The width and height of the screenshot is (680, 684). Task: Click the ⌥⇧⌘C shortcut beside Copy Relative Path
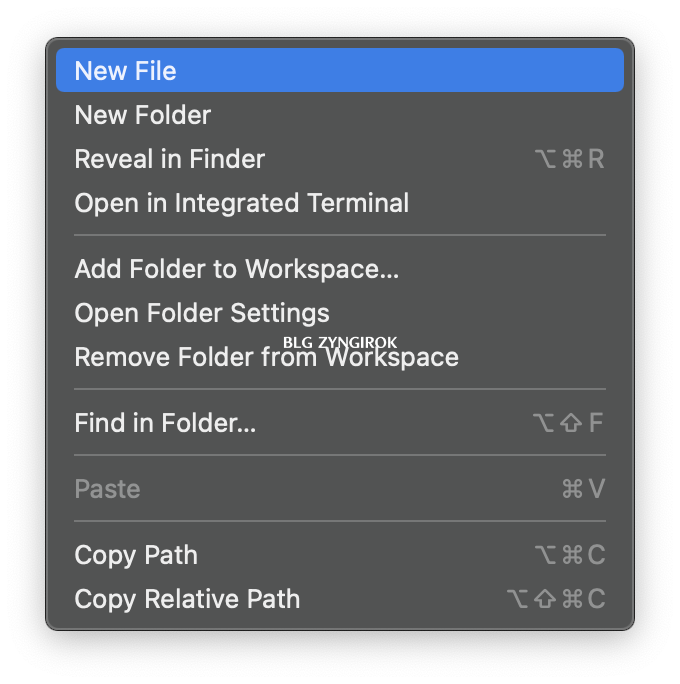(x=557, y=599)
